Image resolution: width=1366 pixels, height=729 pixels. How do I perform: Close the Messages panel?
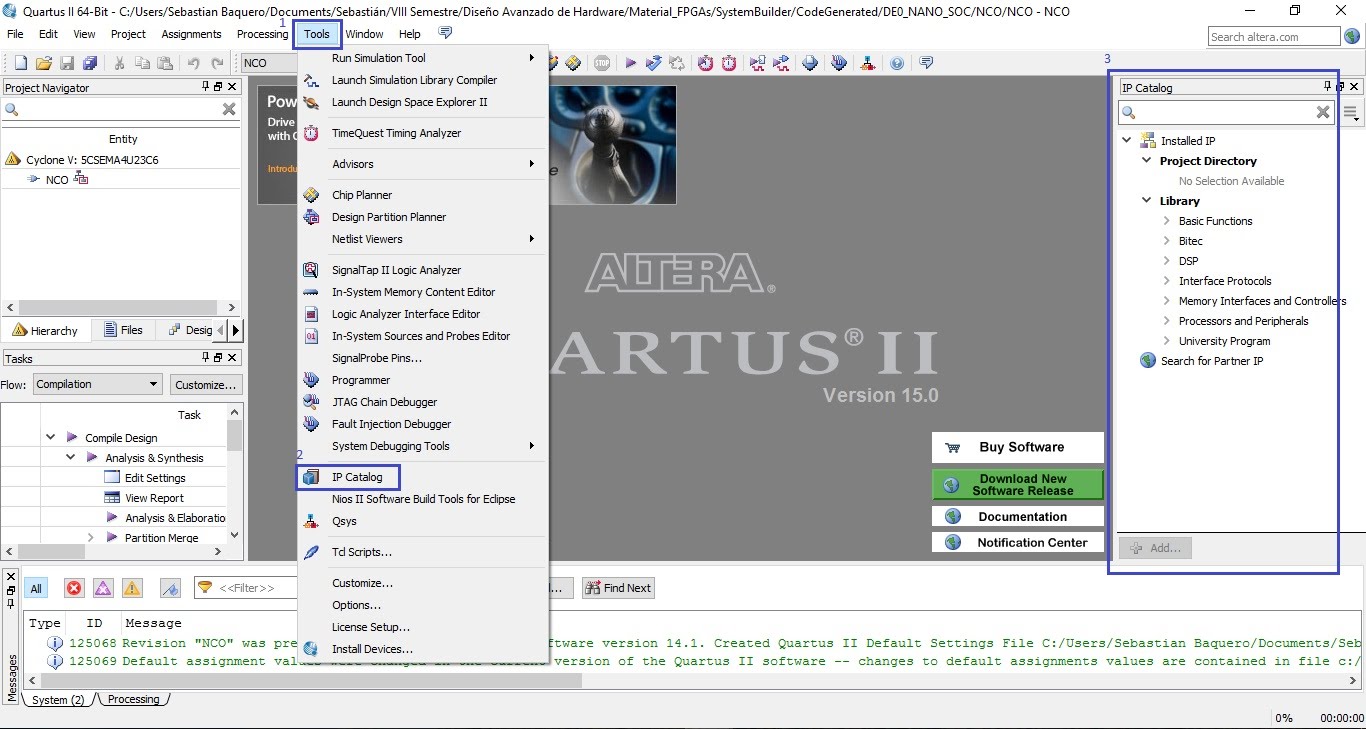click(11, 577)
